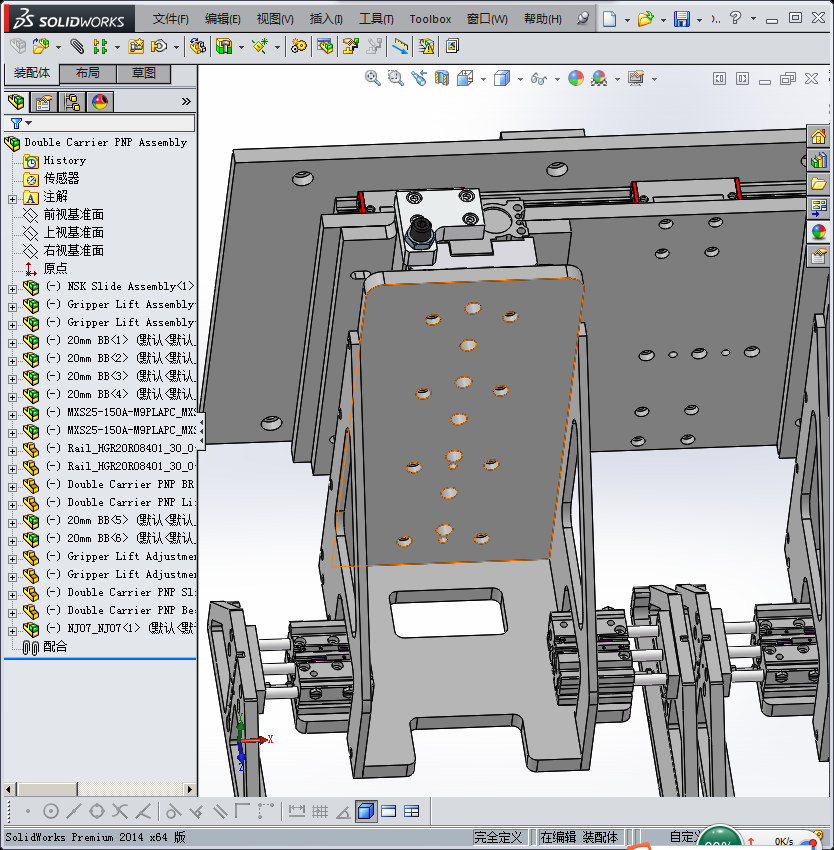
Task: Click the Save icon in title toolbar
Action: coord(682,19)
